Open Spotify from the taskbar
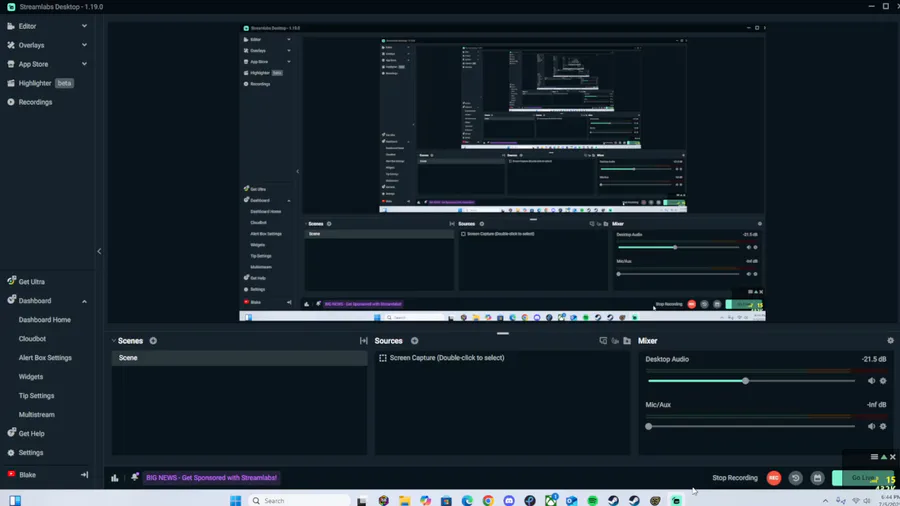Image resolution: width=900 pixels, height=506 pixels. click(x=592, y=500)
